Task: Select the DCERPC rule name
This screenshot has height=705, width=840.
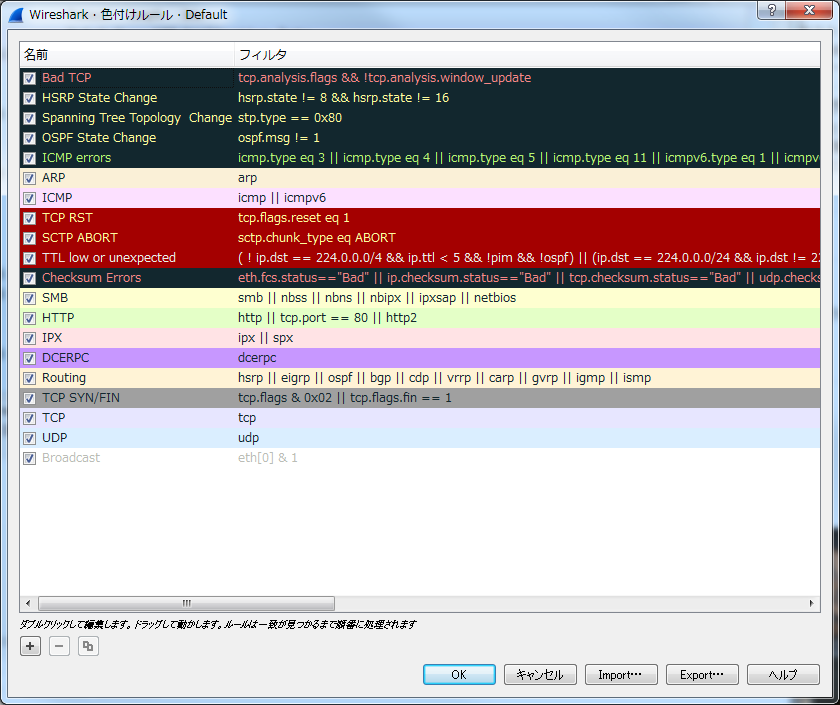Action: [x=66, y=357]
